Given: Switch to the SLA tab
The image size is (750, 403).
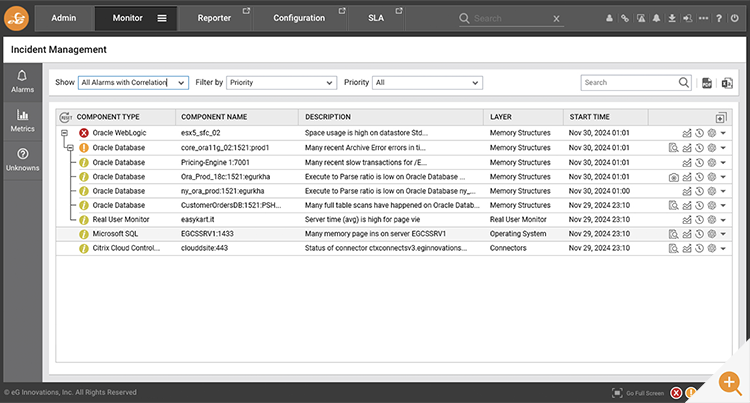Looking at the screenshot, I should pyautogui.click(x=376, y=18).
